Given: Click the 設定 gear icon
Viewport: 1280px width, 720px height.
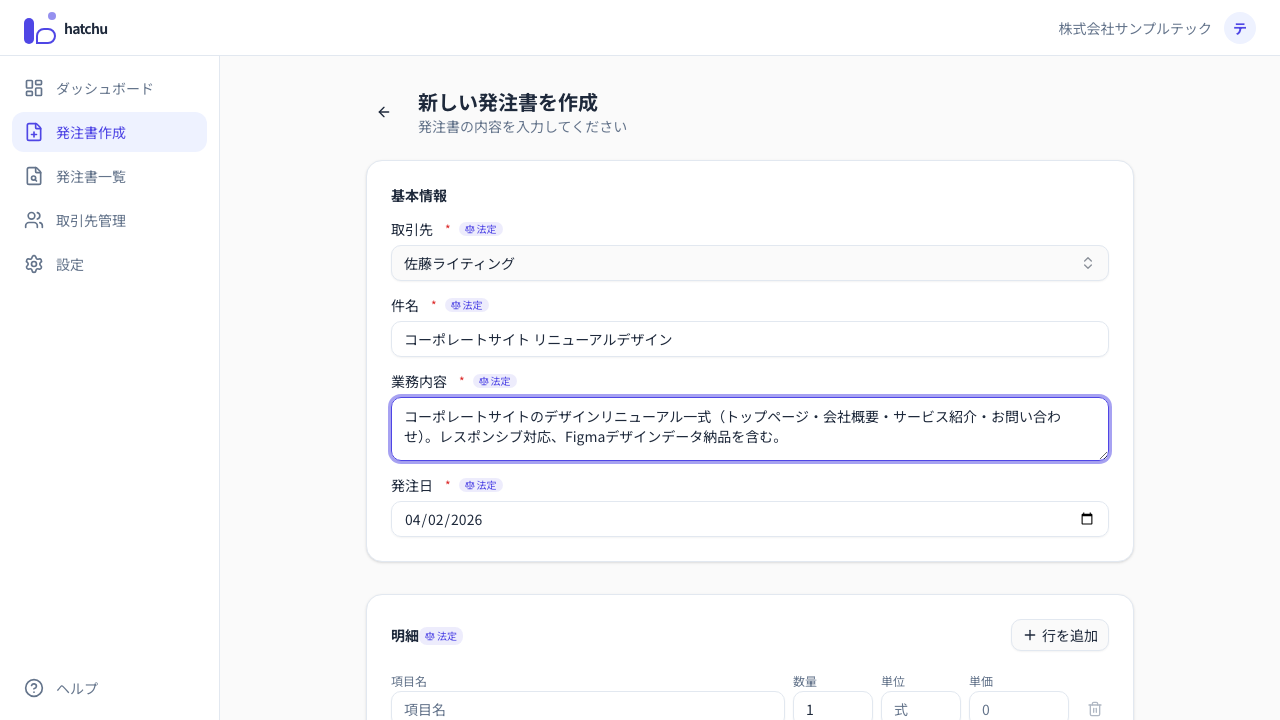Looking at the screenshot, I should coord(34,264).
